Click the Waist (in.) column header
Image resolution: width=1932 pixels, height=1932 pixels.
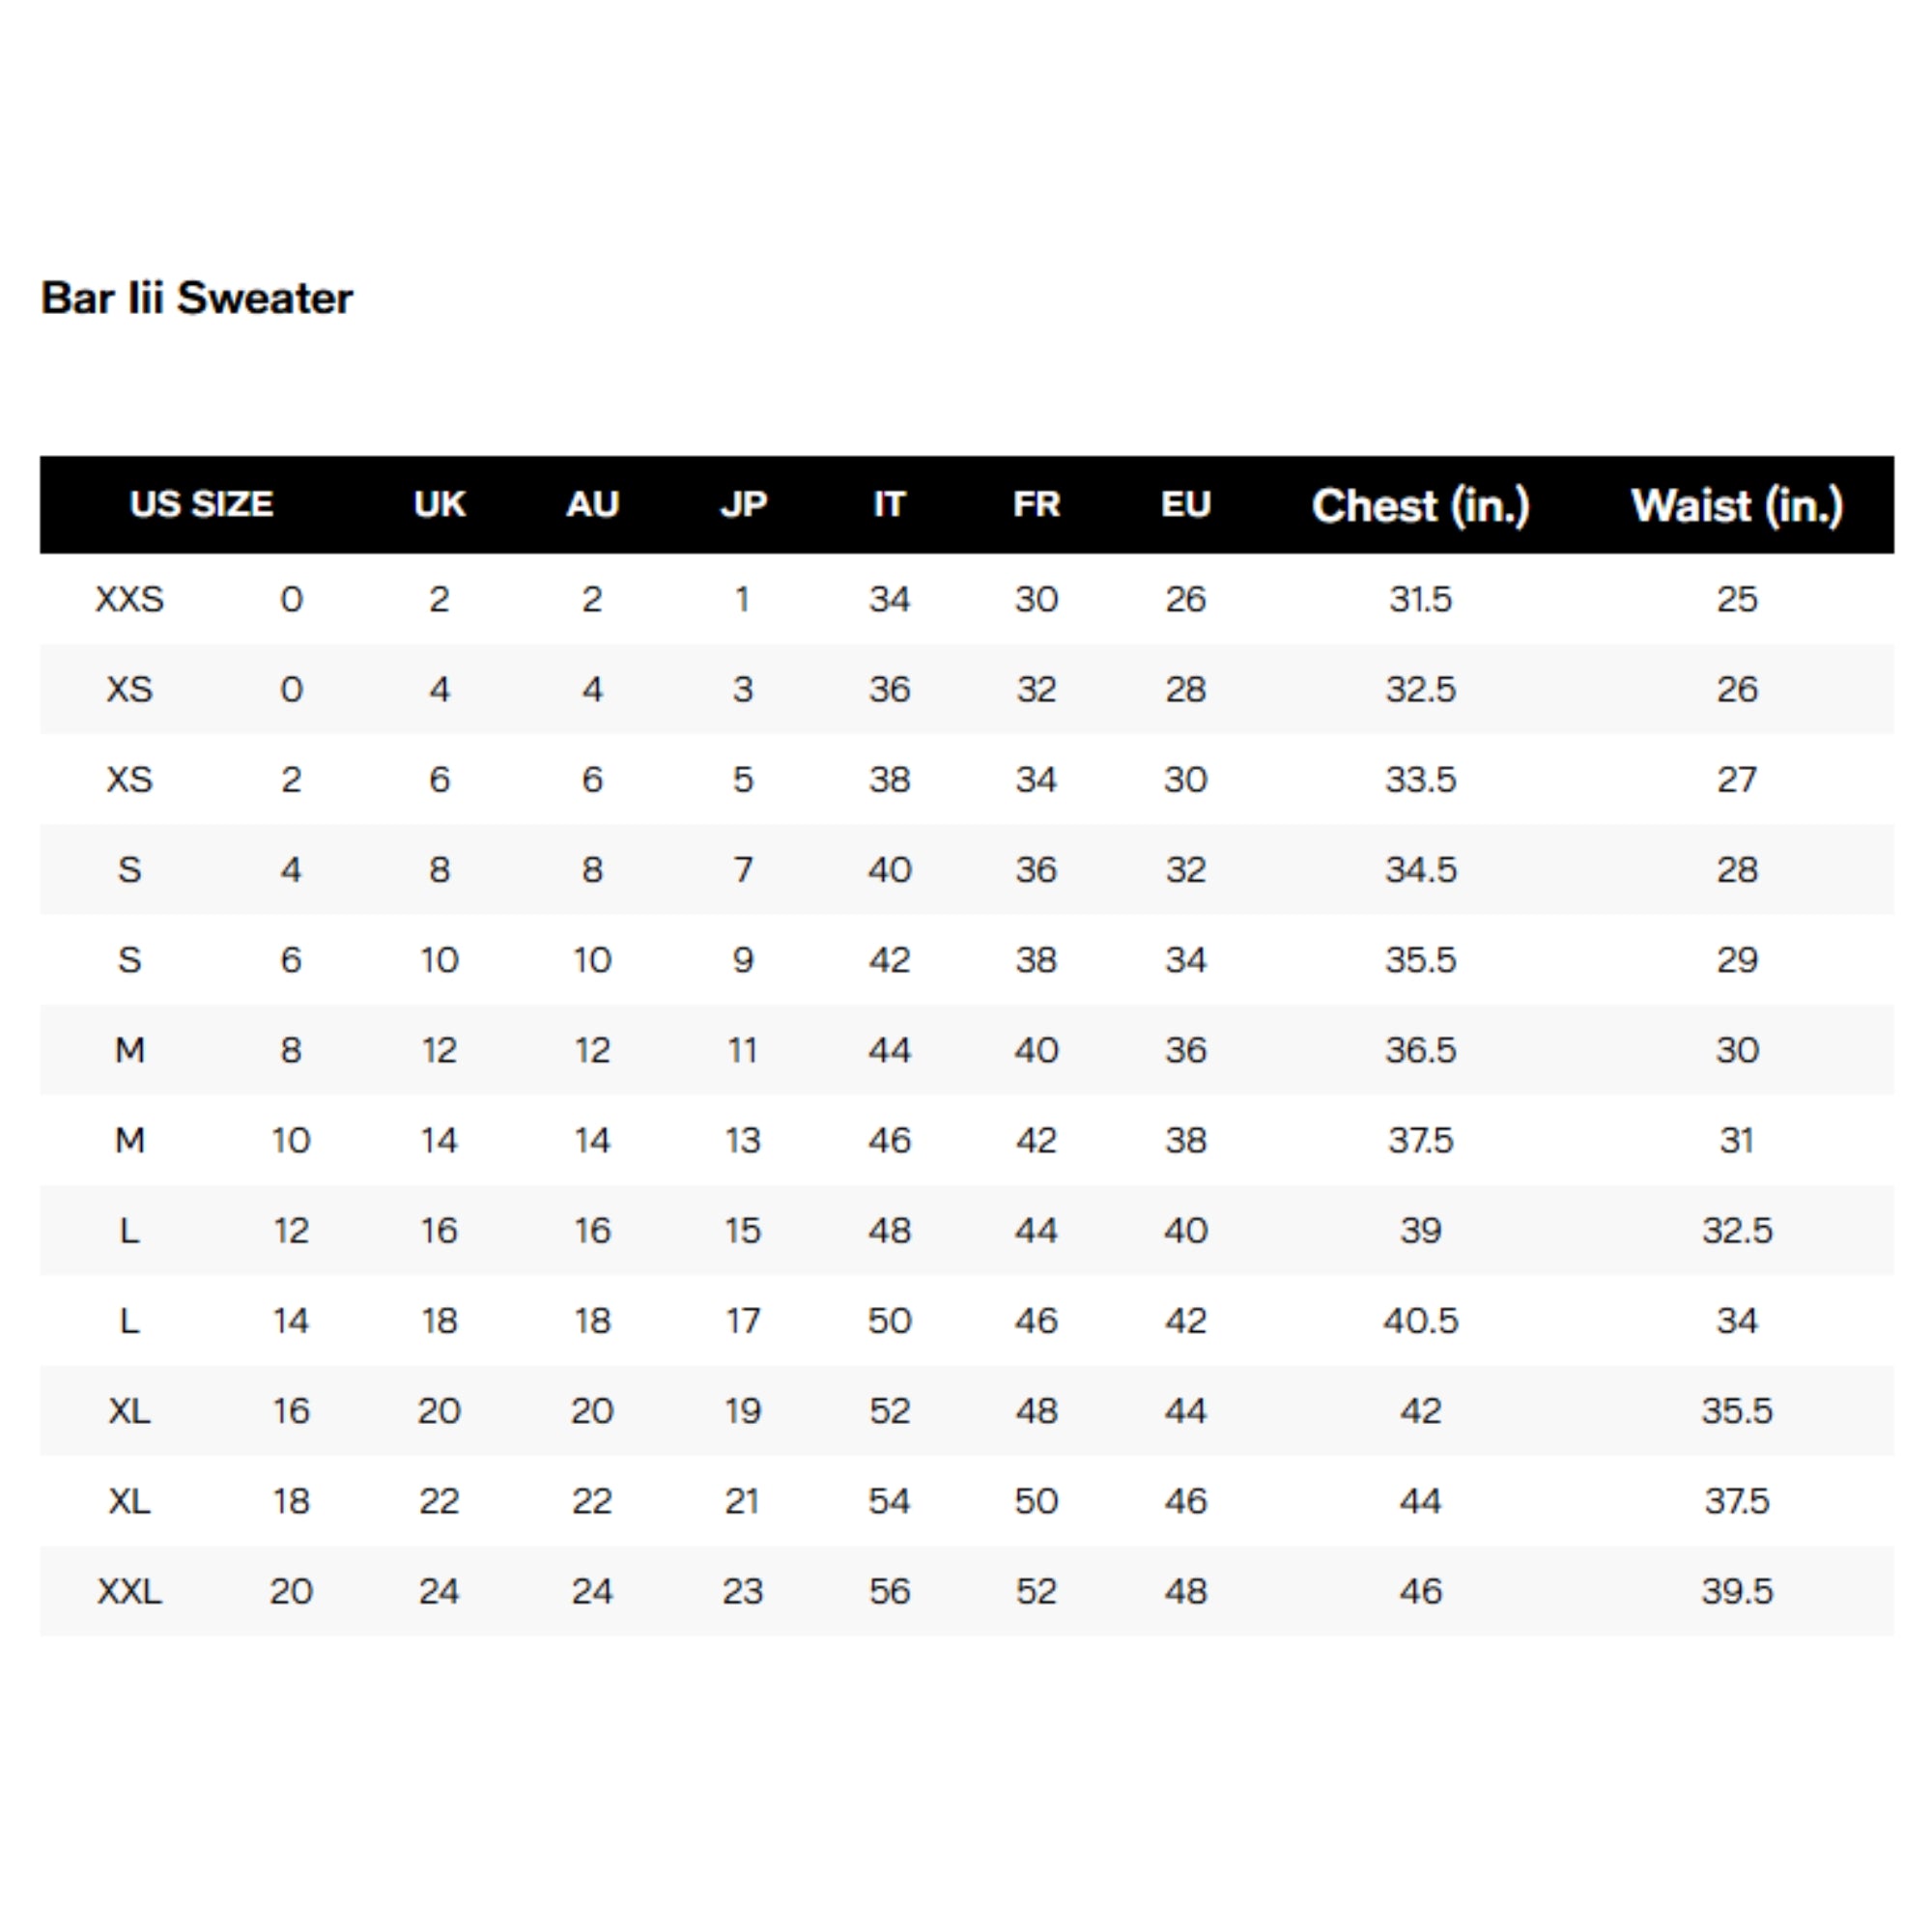pyautogui.click(x=1737, y=505)
